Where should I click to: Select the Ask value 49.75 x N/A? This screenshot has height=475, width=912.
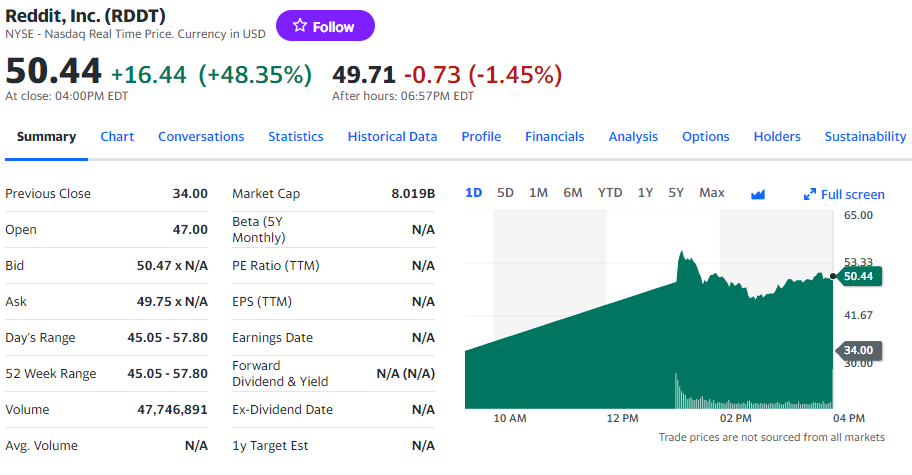click(x=172, y=302)
